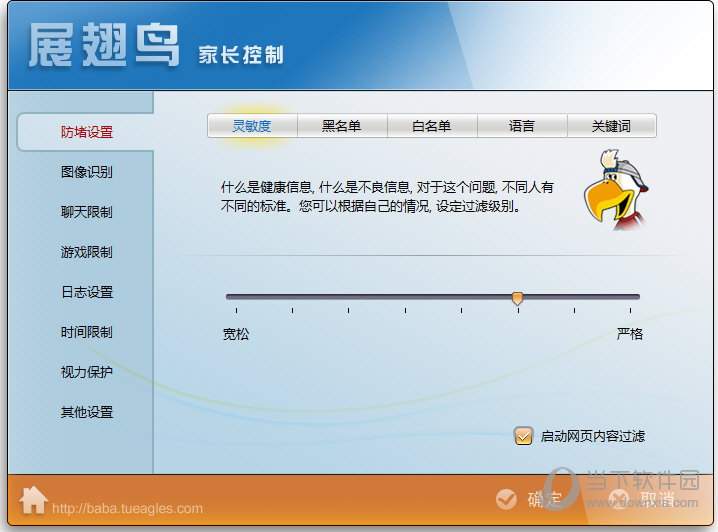Open the 白名单 tab
Screen dimensions: 718x532
click(432, 126)
